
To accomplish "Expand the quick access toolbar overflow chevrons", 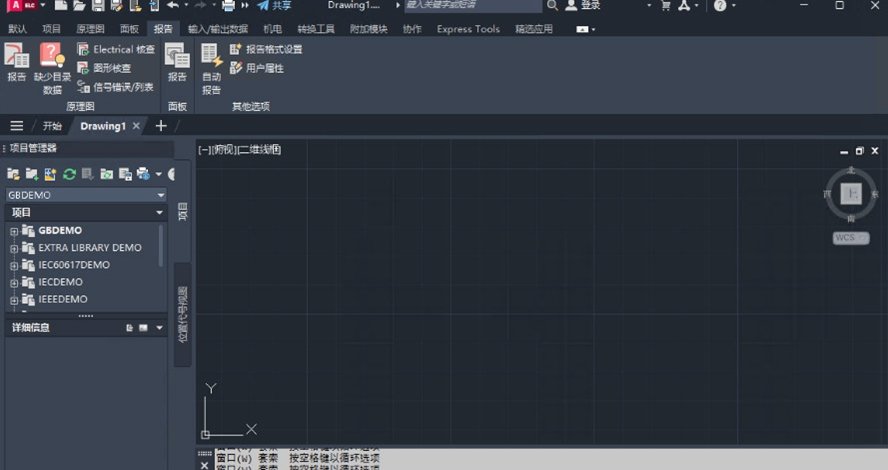I will pyautogui.click(x=245, y=6).
